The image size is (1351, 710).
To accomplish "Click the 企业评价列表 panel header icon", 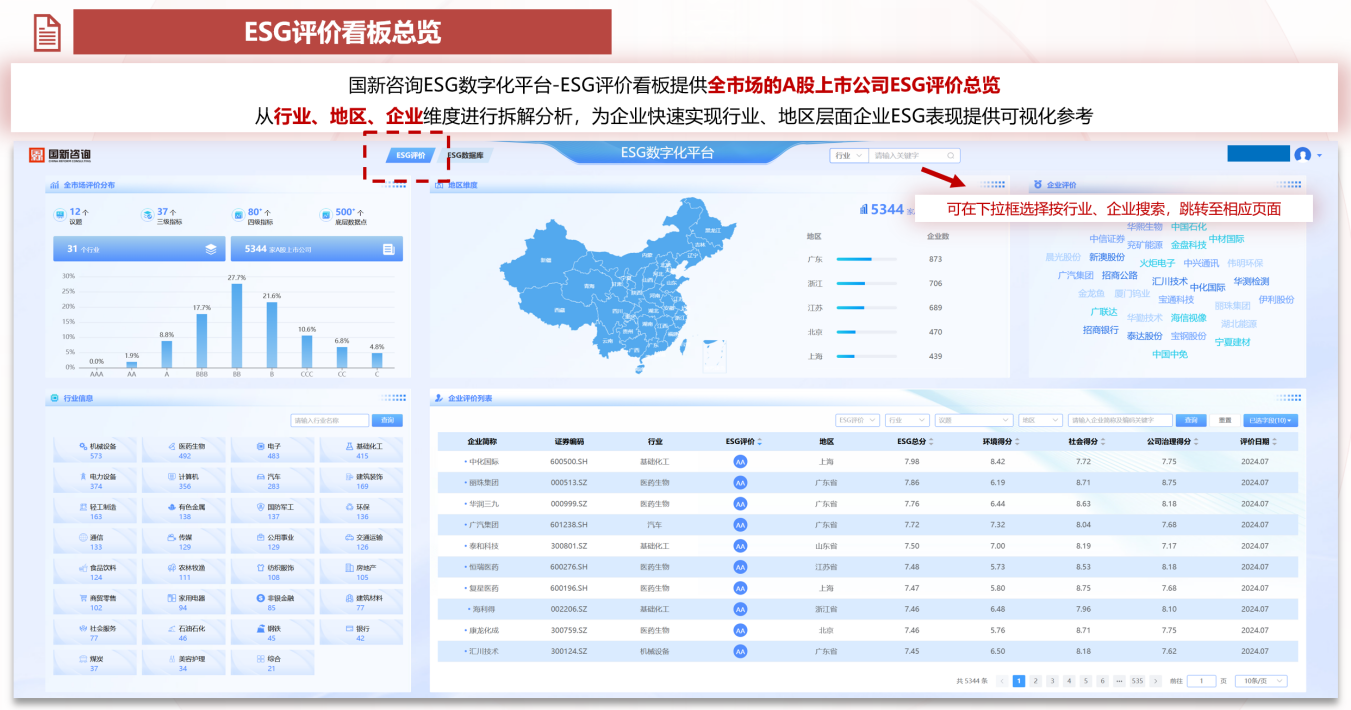I will point(441,397).
